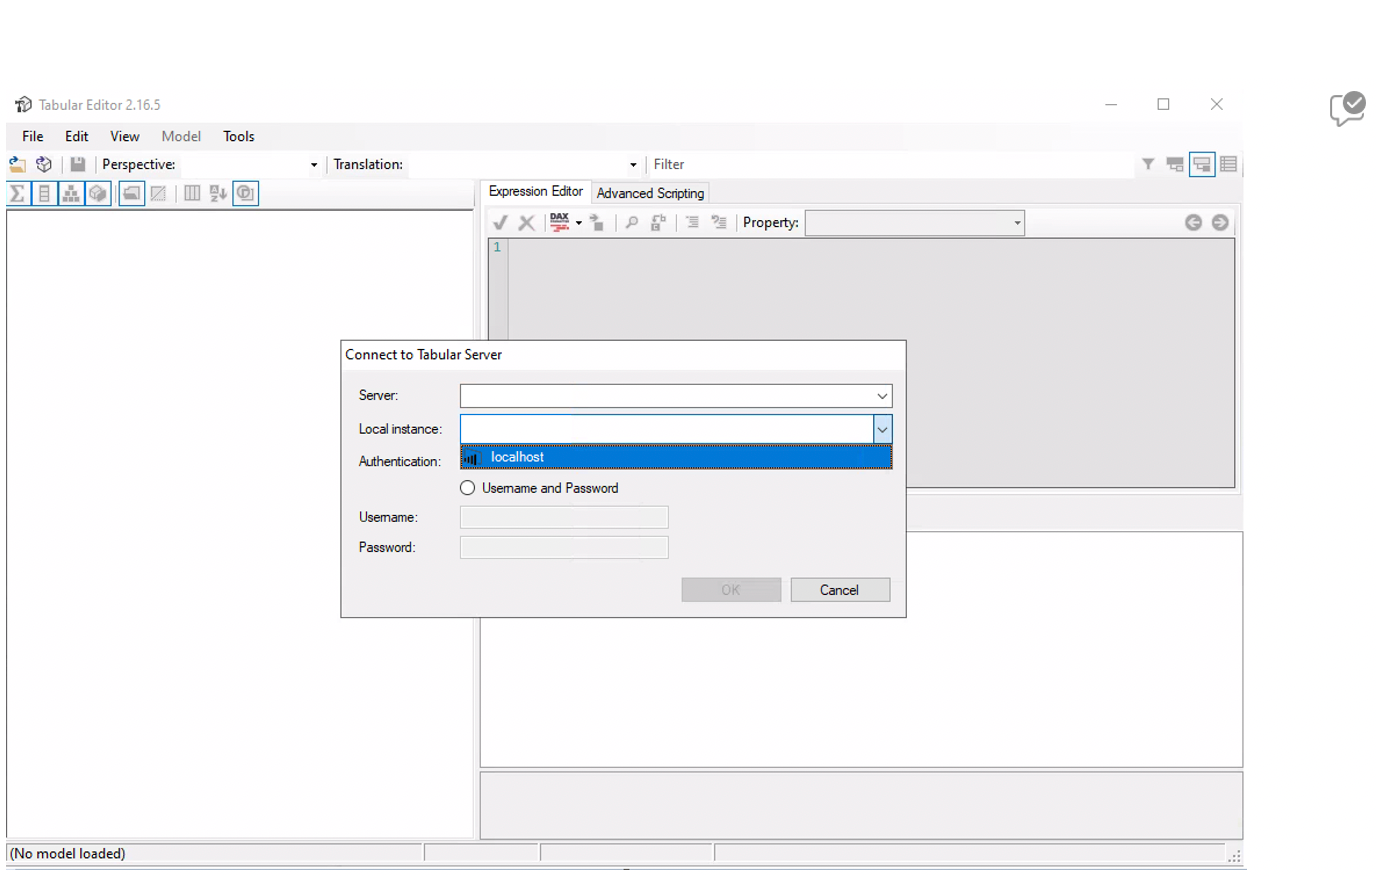This screenshot has width=1376, height=895.
Task: Click the navigate forward arrow icon
Action: pyautogui.click(x=1220, y=222)
